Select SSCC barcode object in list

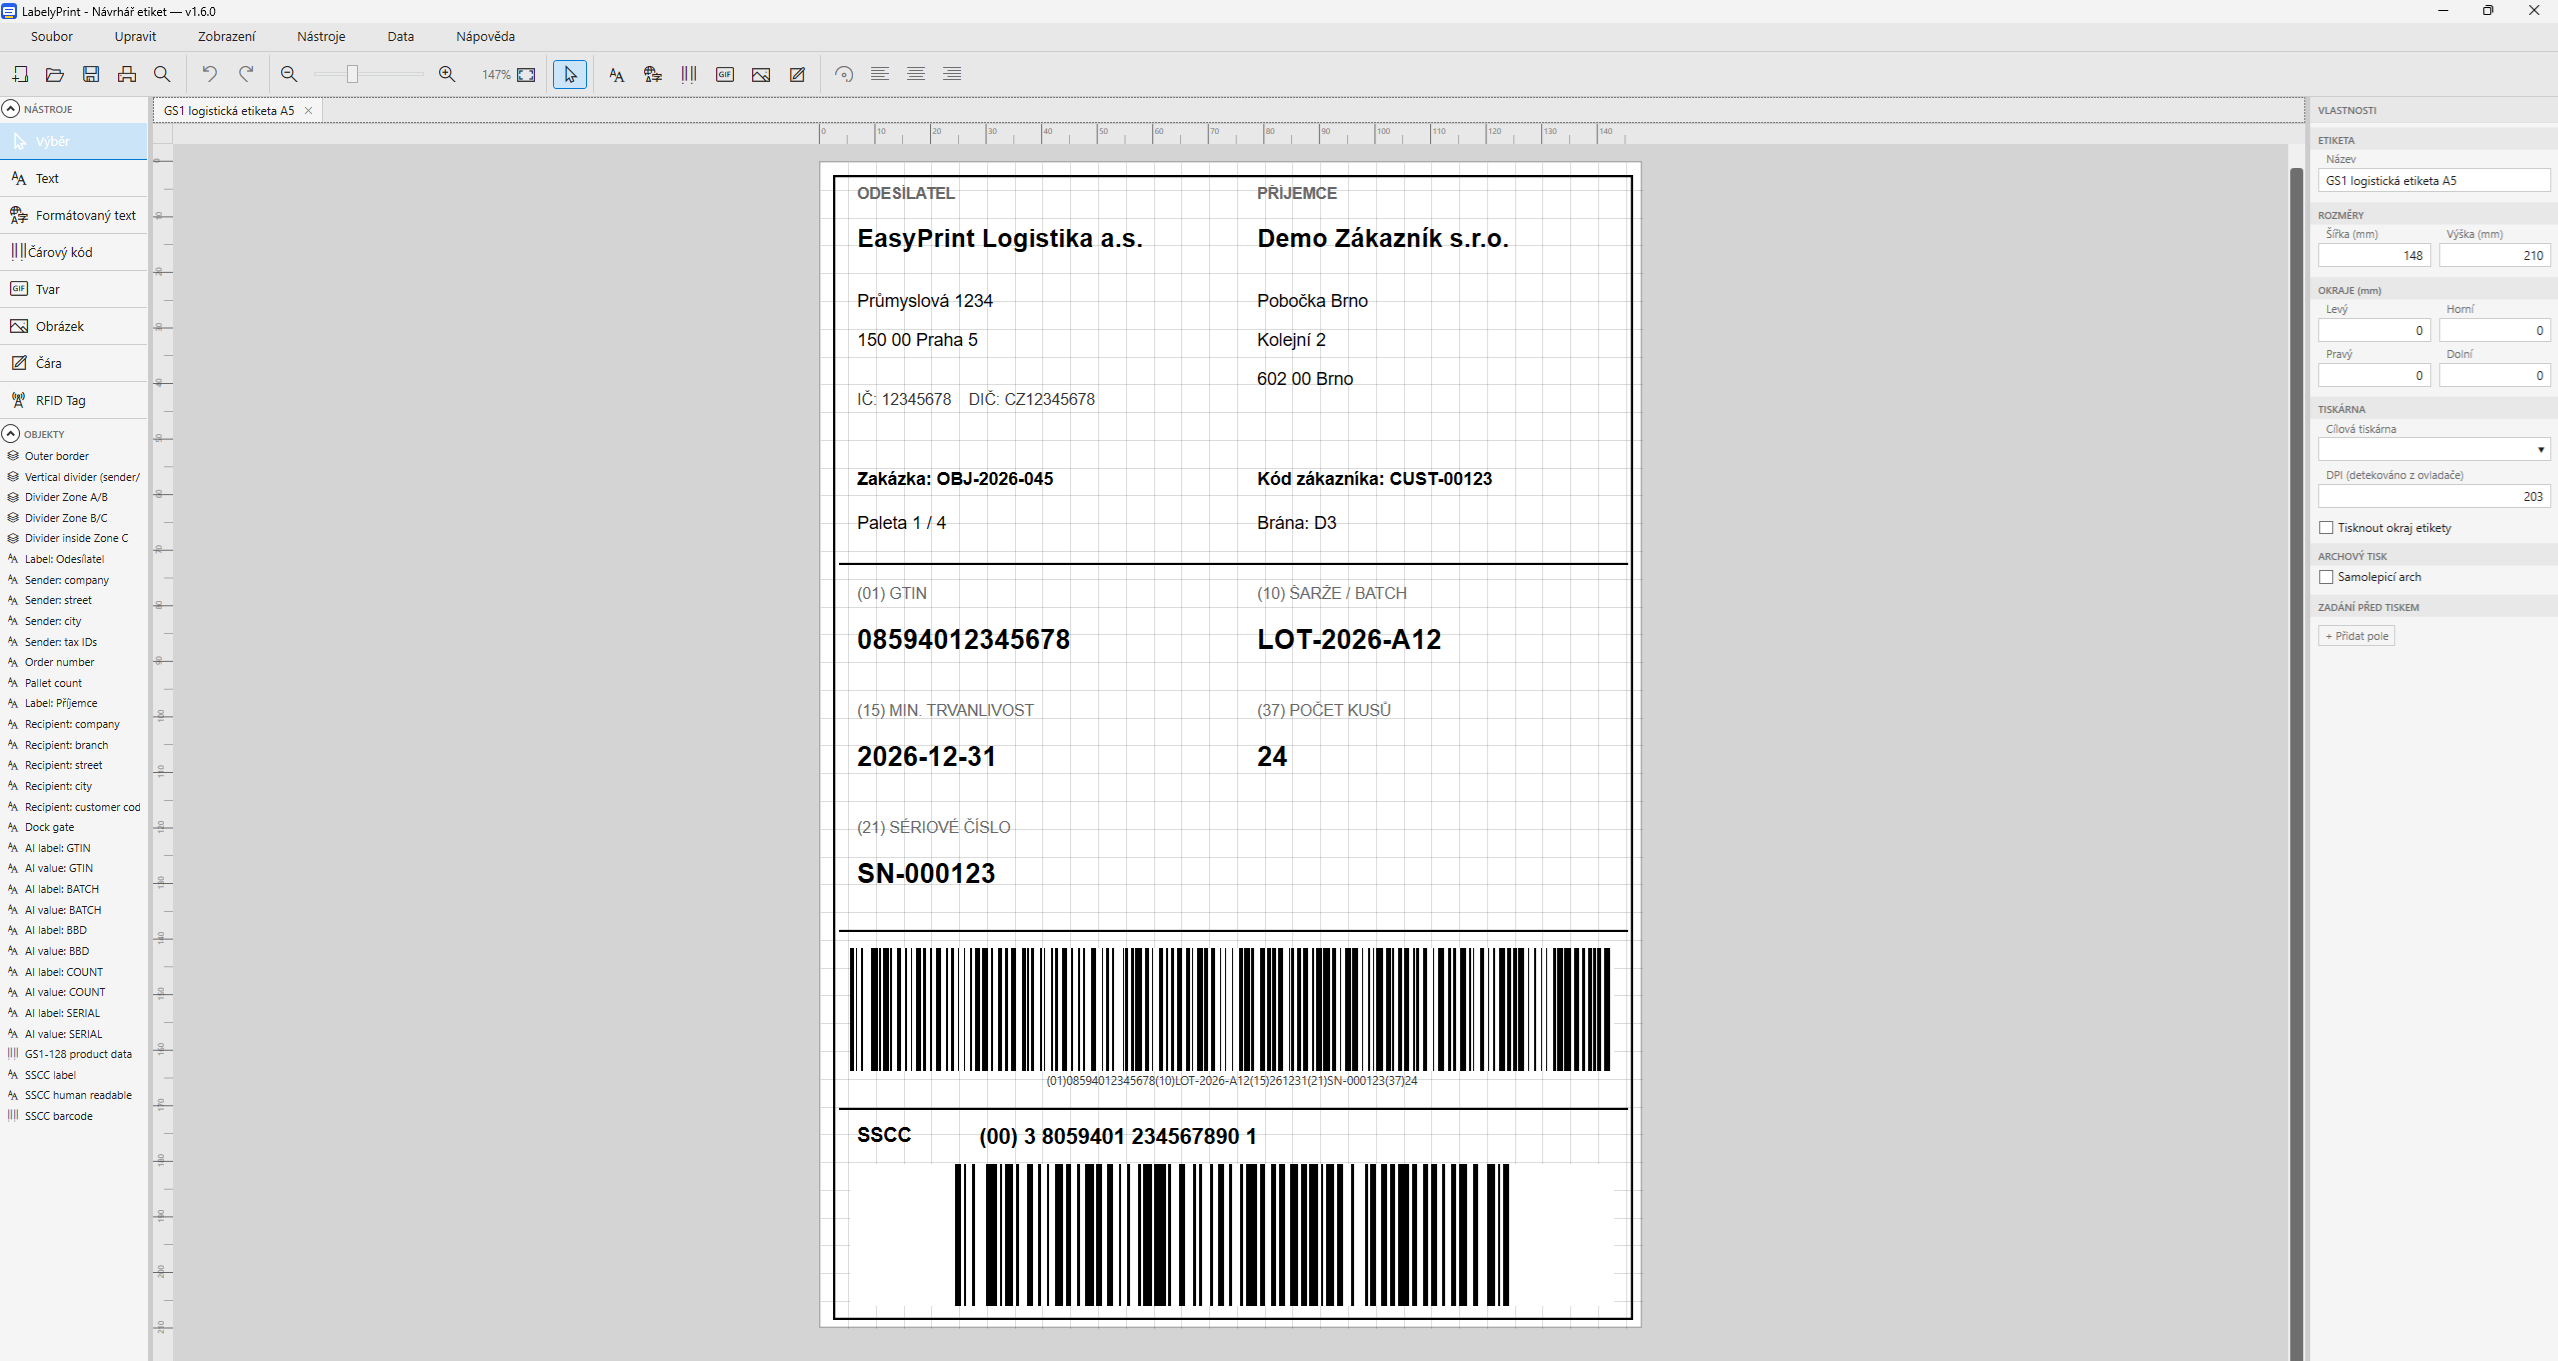(58, 1116)
